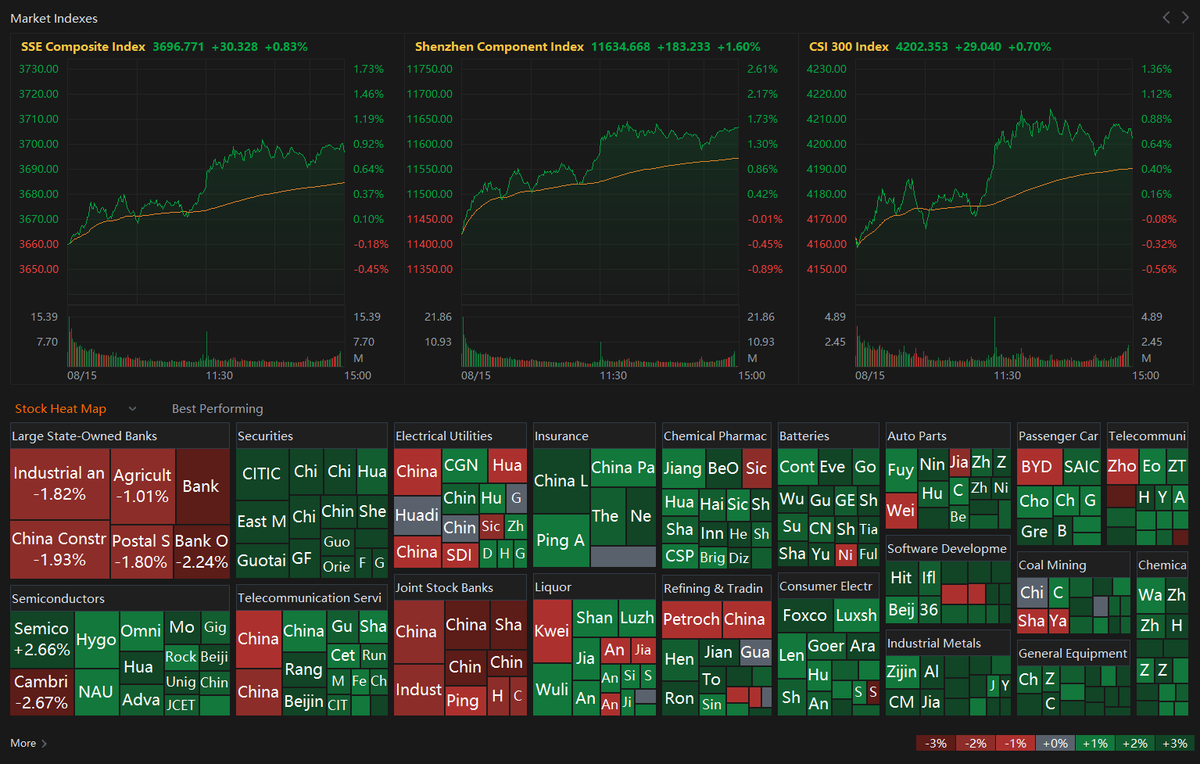Open the Industrial Metals sector header
1200x764 pixels.
pyautogui.click(x=948, y=643)
